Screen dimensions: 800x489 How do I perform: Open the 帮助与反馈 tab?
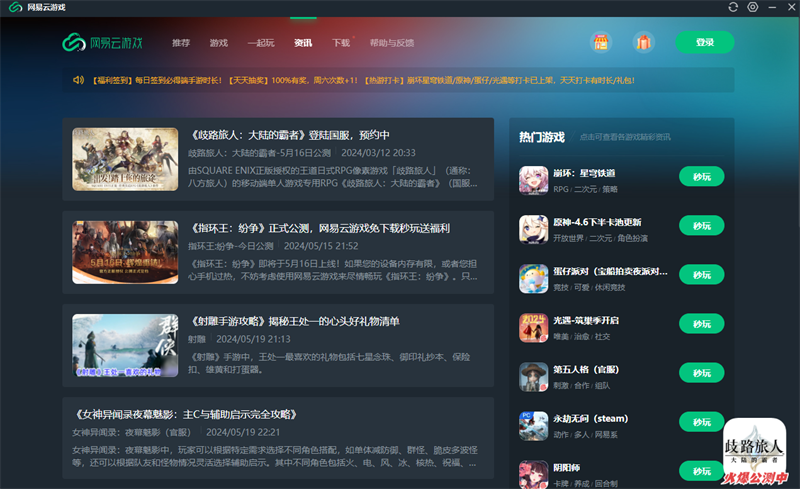[x=392, y=43]
